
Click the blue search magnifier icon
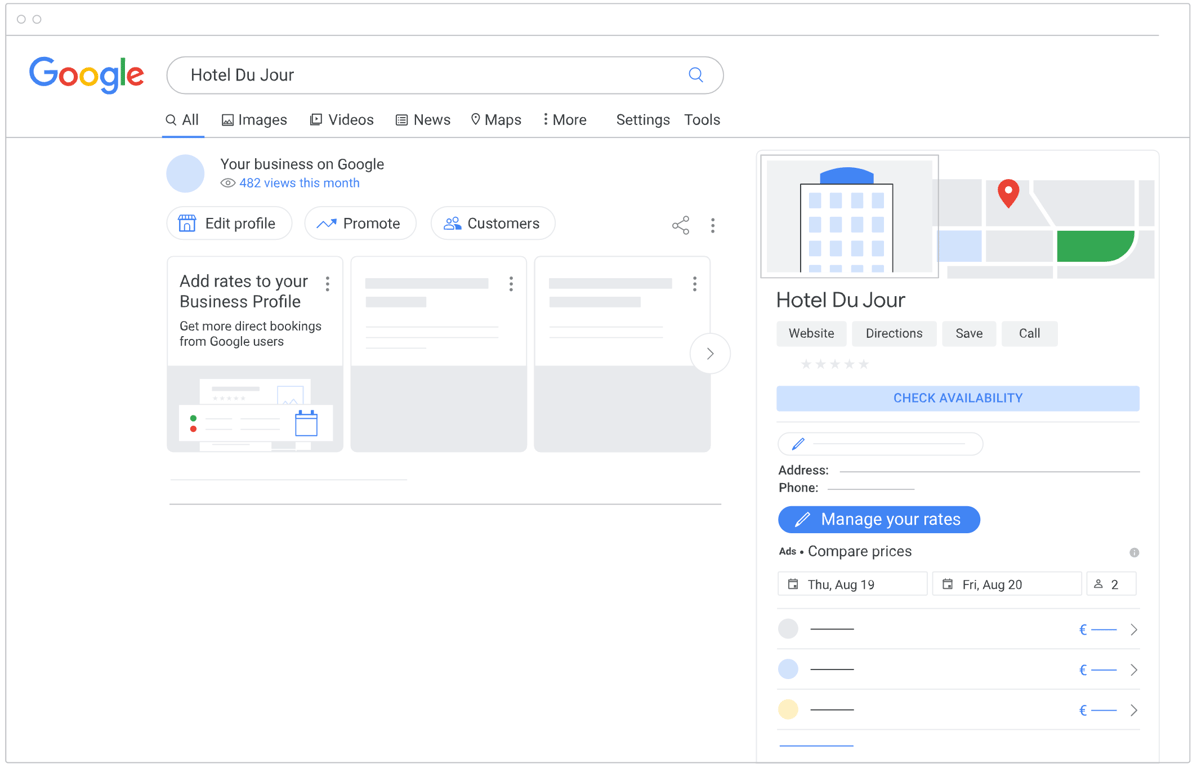(x=696, y=75)
